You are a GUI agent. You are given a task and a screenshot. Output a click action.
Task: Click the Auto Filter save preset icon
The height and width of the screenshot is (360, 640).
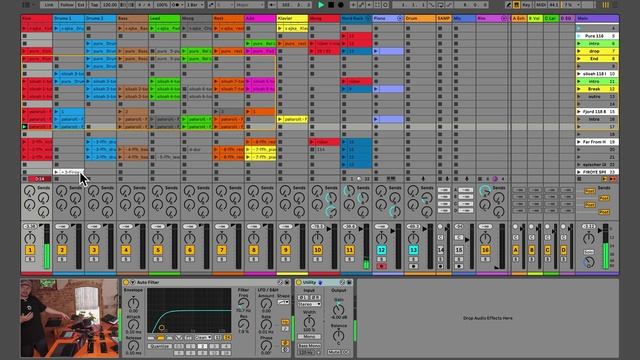click(x=287, y=282)
